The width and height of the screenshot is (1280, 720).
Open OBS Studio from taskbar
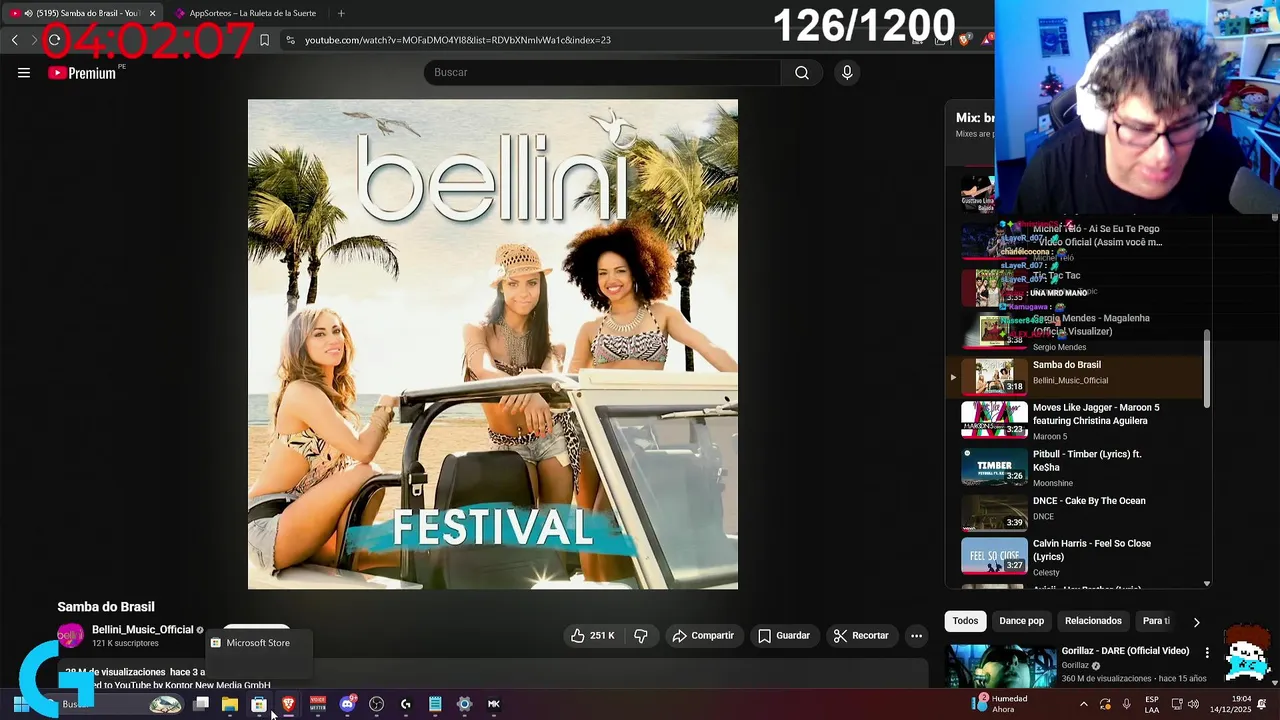(x=376, y=704)
